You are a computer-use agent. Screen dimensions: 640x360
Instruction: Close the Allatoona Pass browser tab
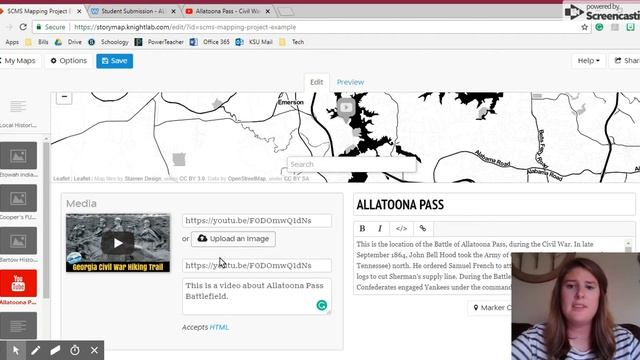tap(268, 11)
